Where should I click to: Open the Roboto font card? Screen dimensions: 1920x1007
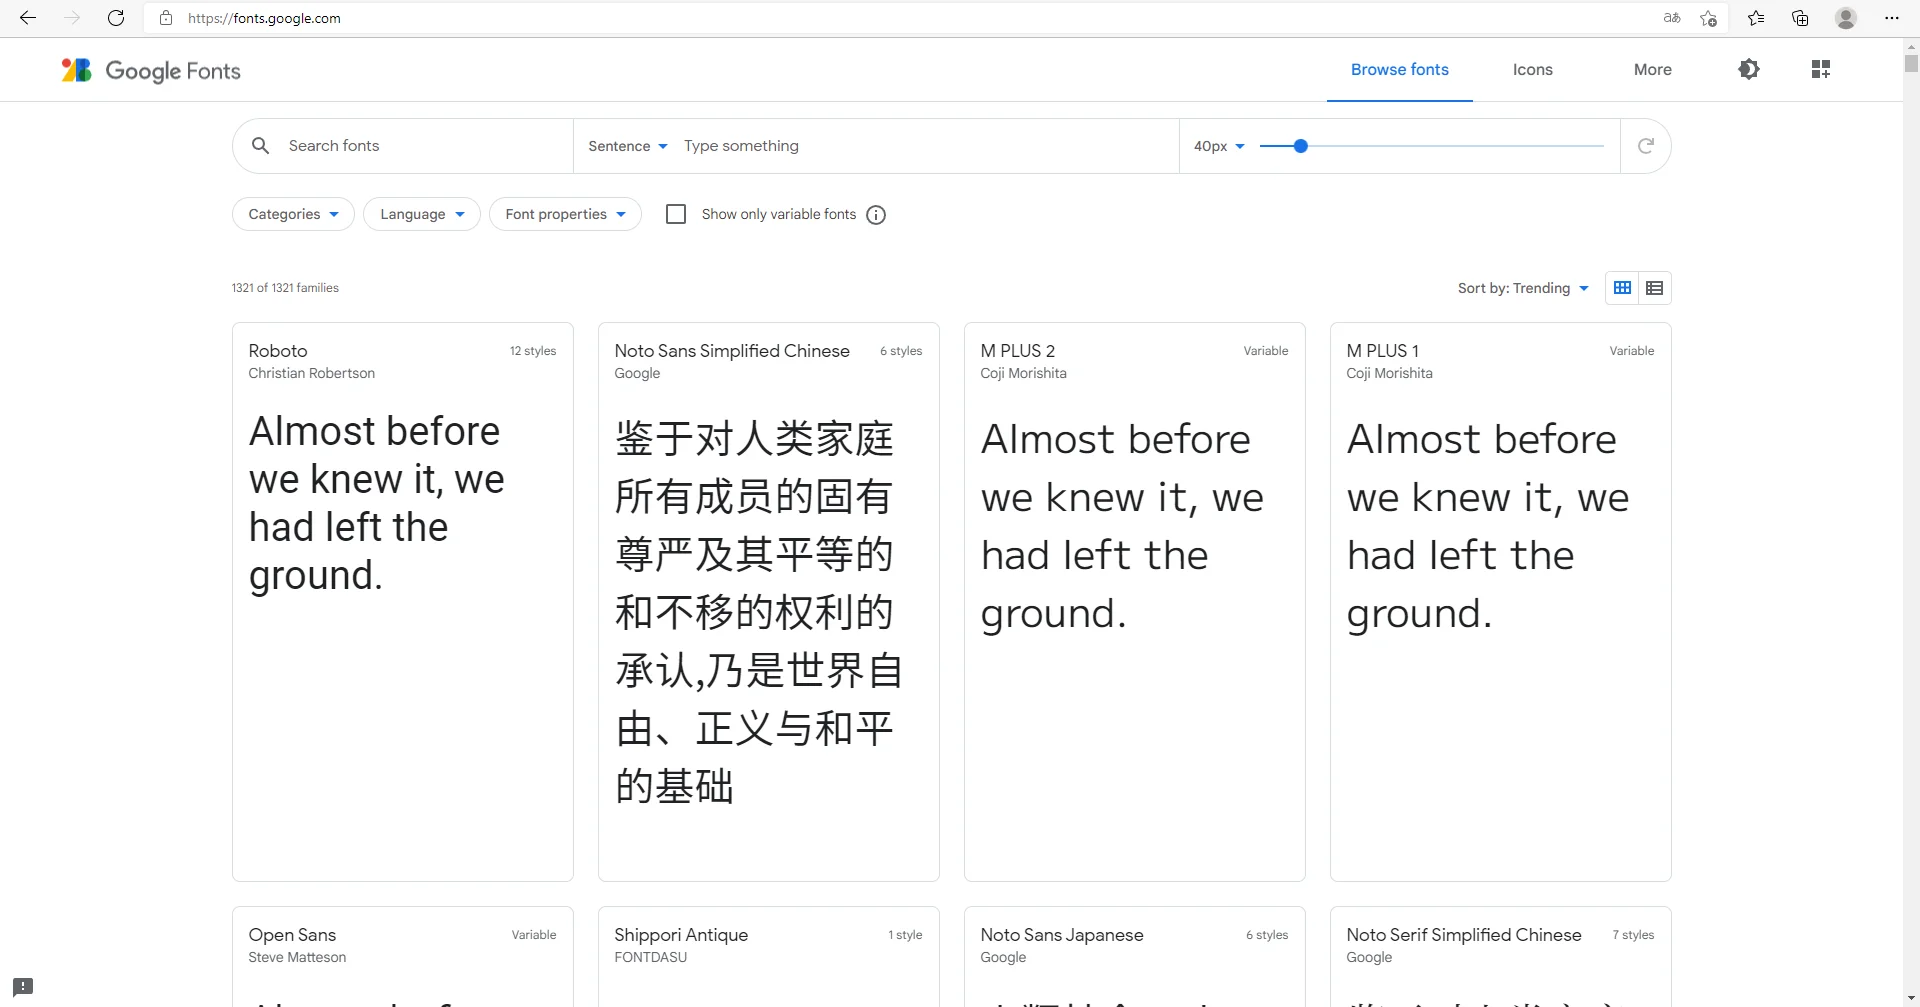click(x=403, y=601)
